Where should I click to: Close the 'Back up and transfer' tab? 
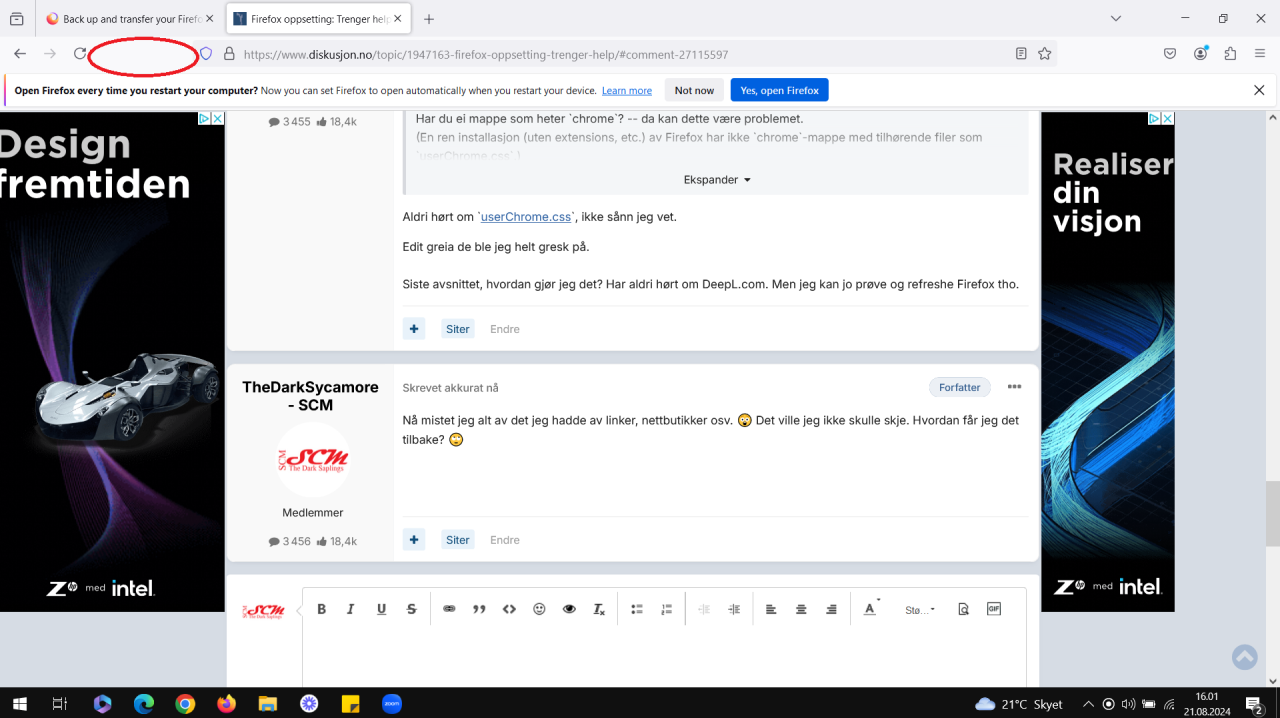point(209,19)
